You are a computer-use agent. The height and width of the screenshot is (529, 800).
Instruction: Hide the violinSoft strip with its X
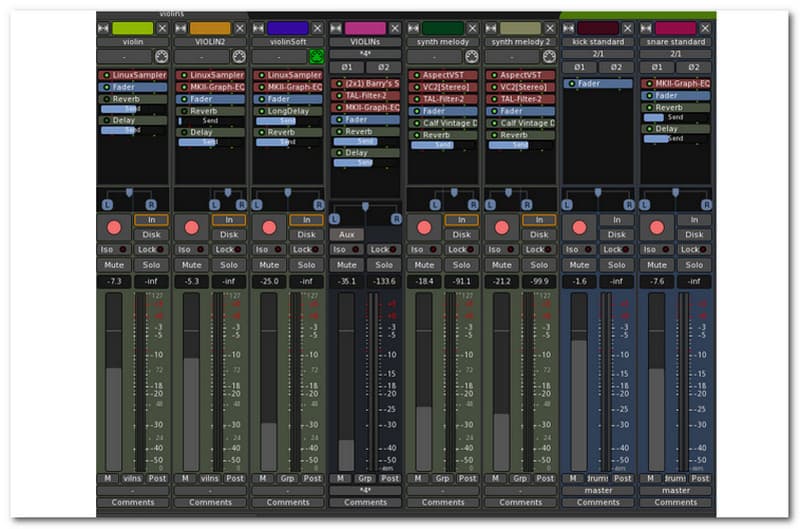(x=317, y=28)
